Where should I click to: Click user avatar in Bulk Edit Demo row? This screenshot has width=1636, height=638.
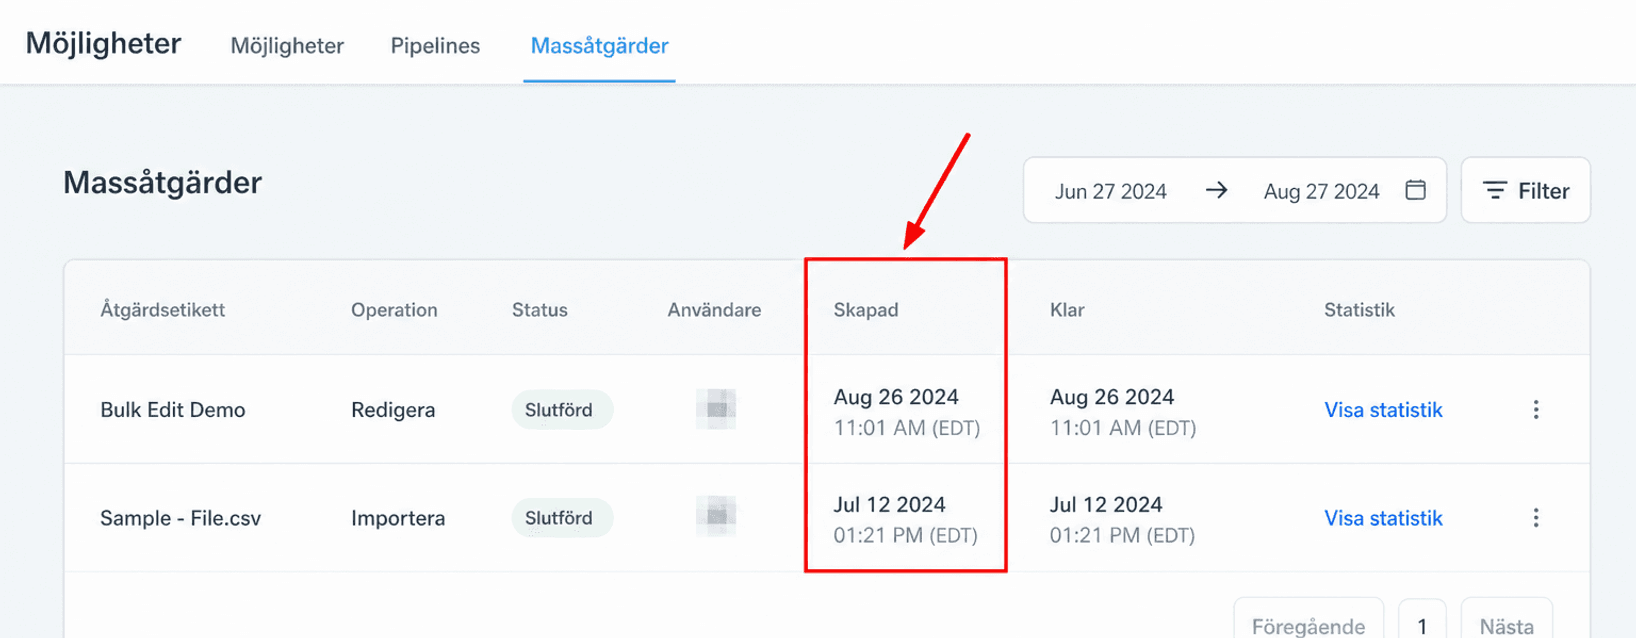click(x=716, y=409)
